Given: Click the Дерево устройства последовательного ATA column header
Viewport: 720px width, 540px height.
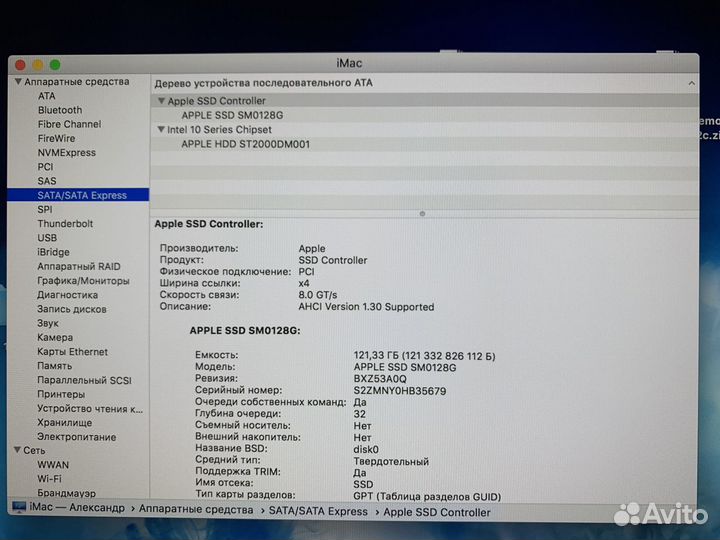Looking at the screenshot, I should pos(264,83).
